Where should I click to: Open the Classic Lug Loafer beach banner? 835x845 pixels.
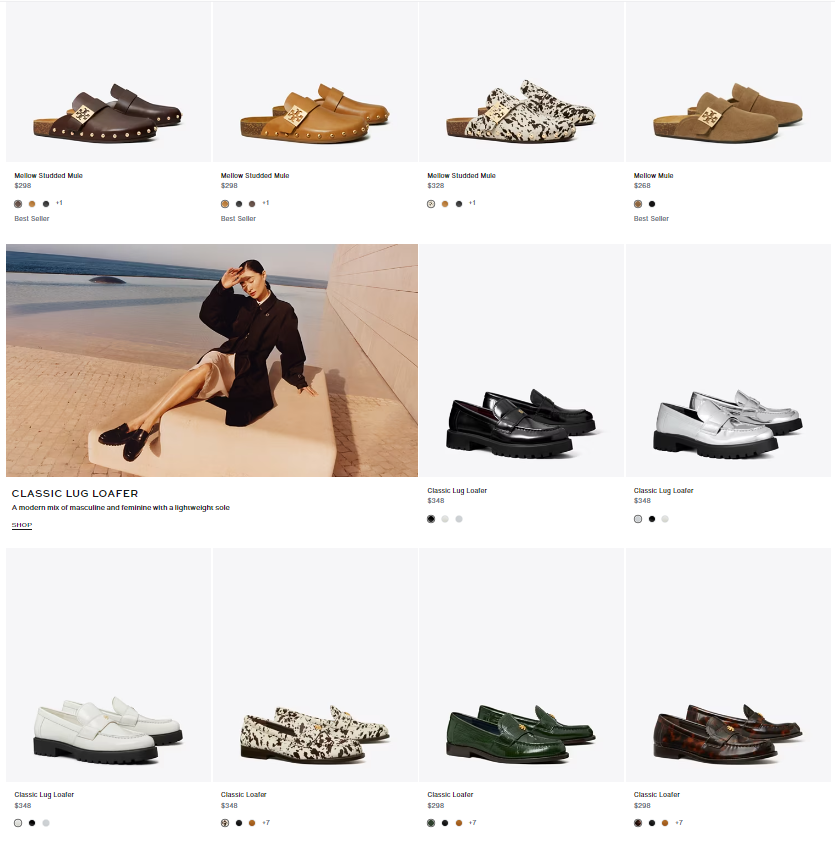click(x=212, y=361)
